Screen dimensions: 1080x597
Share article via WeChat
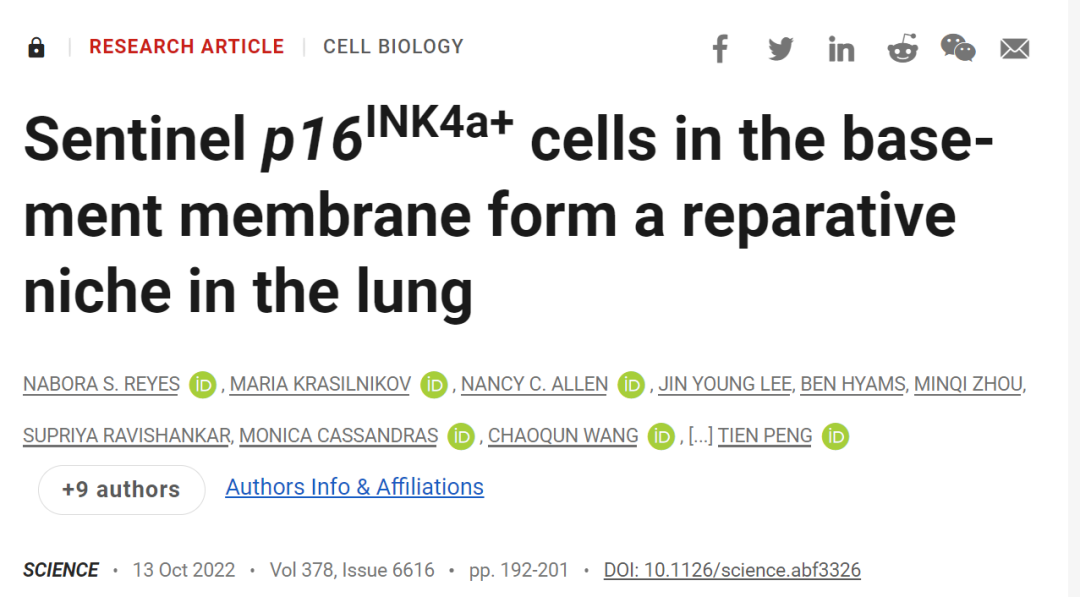tap(958, 47)
